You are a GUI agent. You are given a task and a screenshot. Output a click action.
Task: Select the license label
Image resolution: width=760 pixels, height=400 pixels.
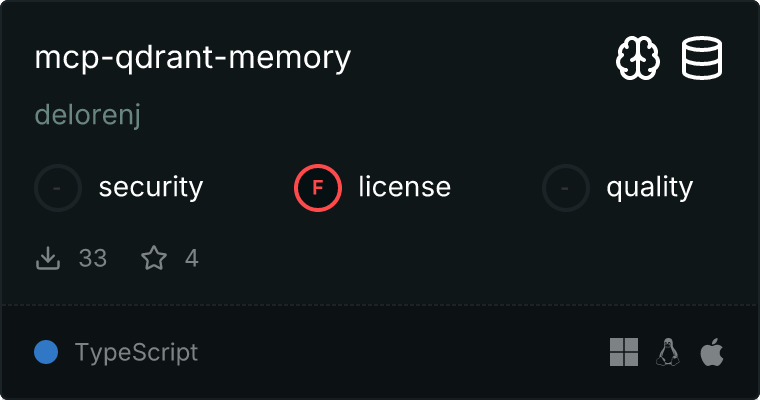click(405, 187)
